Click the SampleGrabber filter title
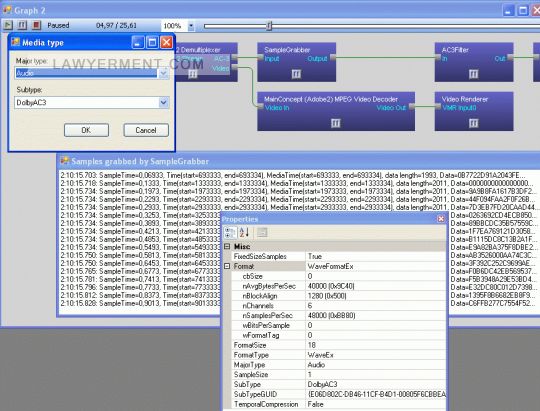This screenshot has height=411, width=540. coord(287,50)
